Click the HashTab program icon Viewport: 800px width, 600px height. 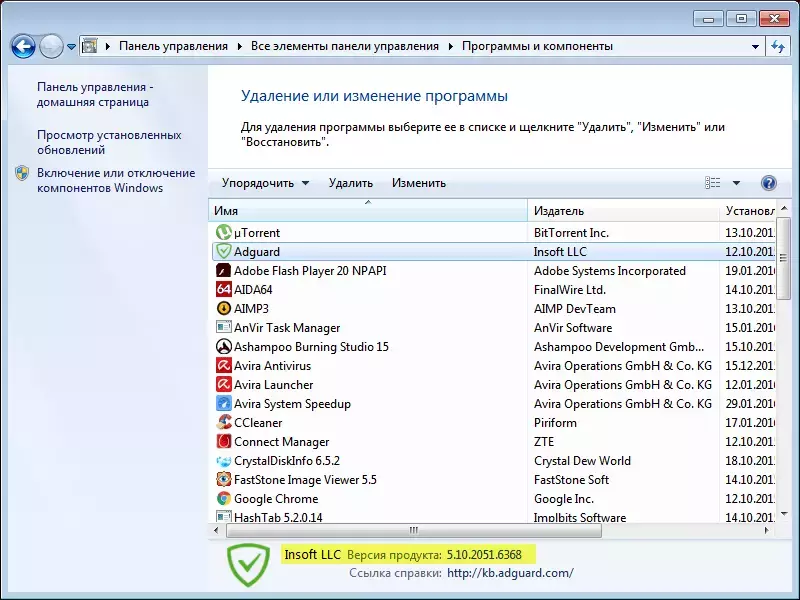(223, 516)
